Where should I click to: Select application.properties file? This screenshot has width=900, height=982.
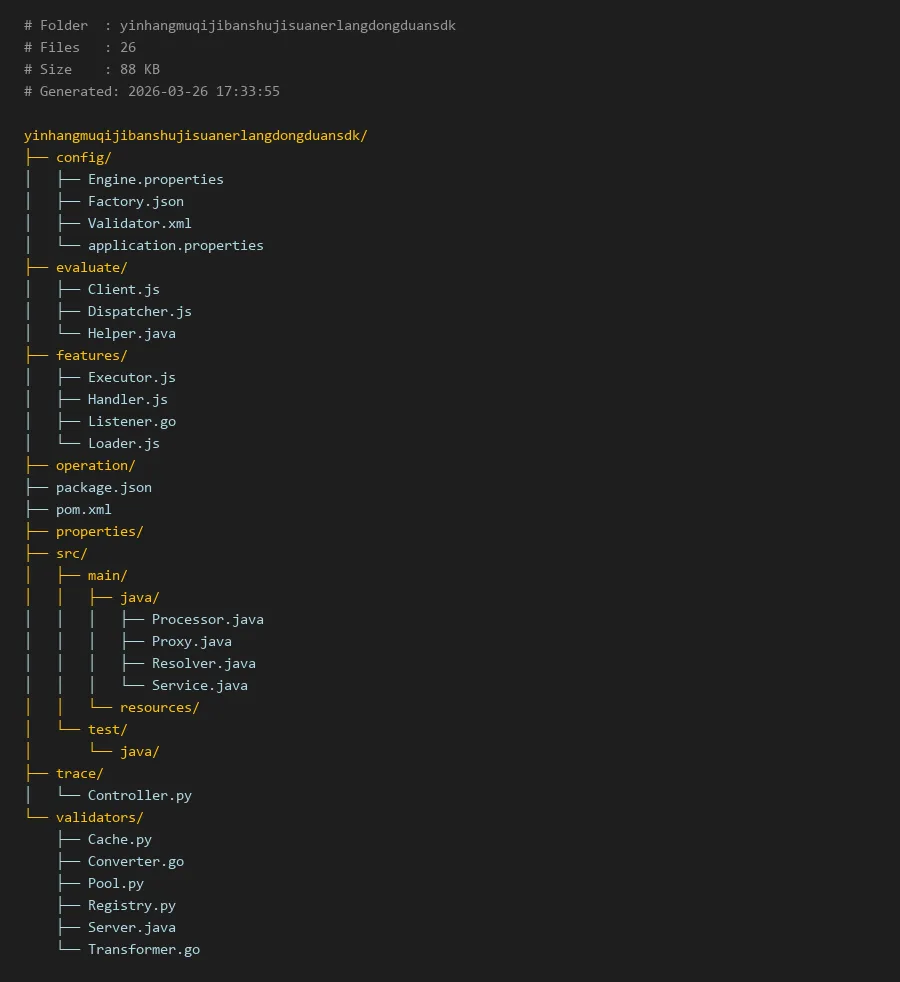175,245
